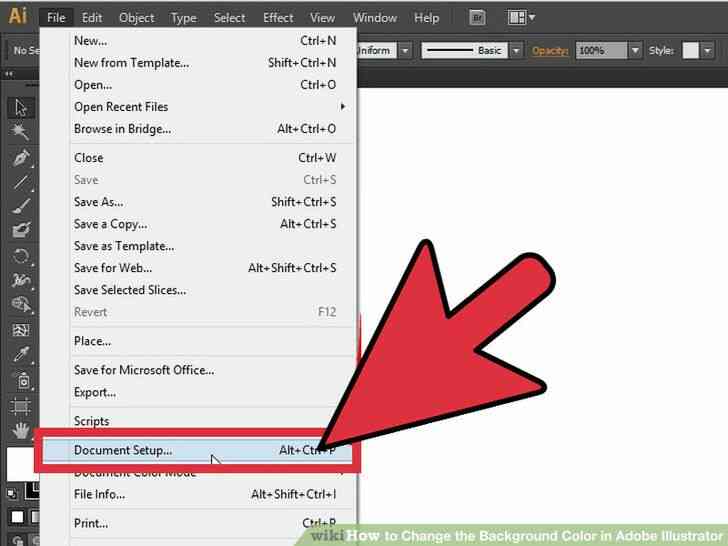
Task: Open the Select menu
Action: [x=229, y=18]
